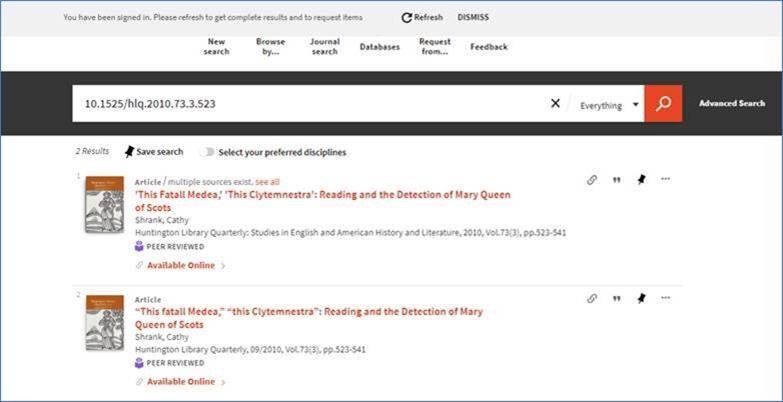Open second result title 'This fatall Medea'
The width and height of the screenshot is (783, 402).
(x=309, y=318)
